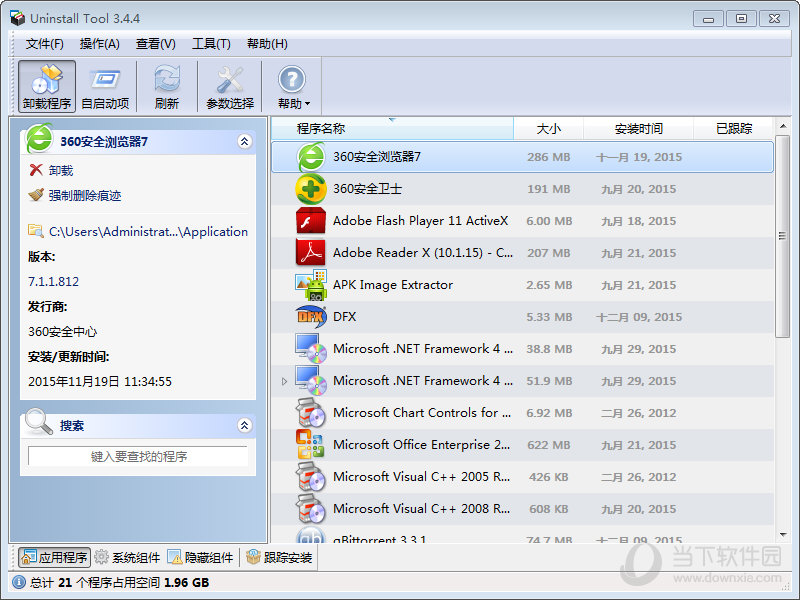
Task: Click the scrollbar up arrow
Action: pyautogui.click(x=783, y=126)
